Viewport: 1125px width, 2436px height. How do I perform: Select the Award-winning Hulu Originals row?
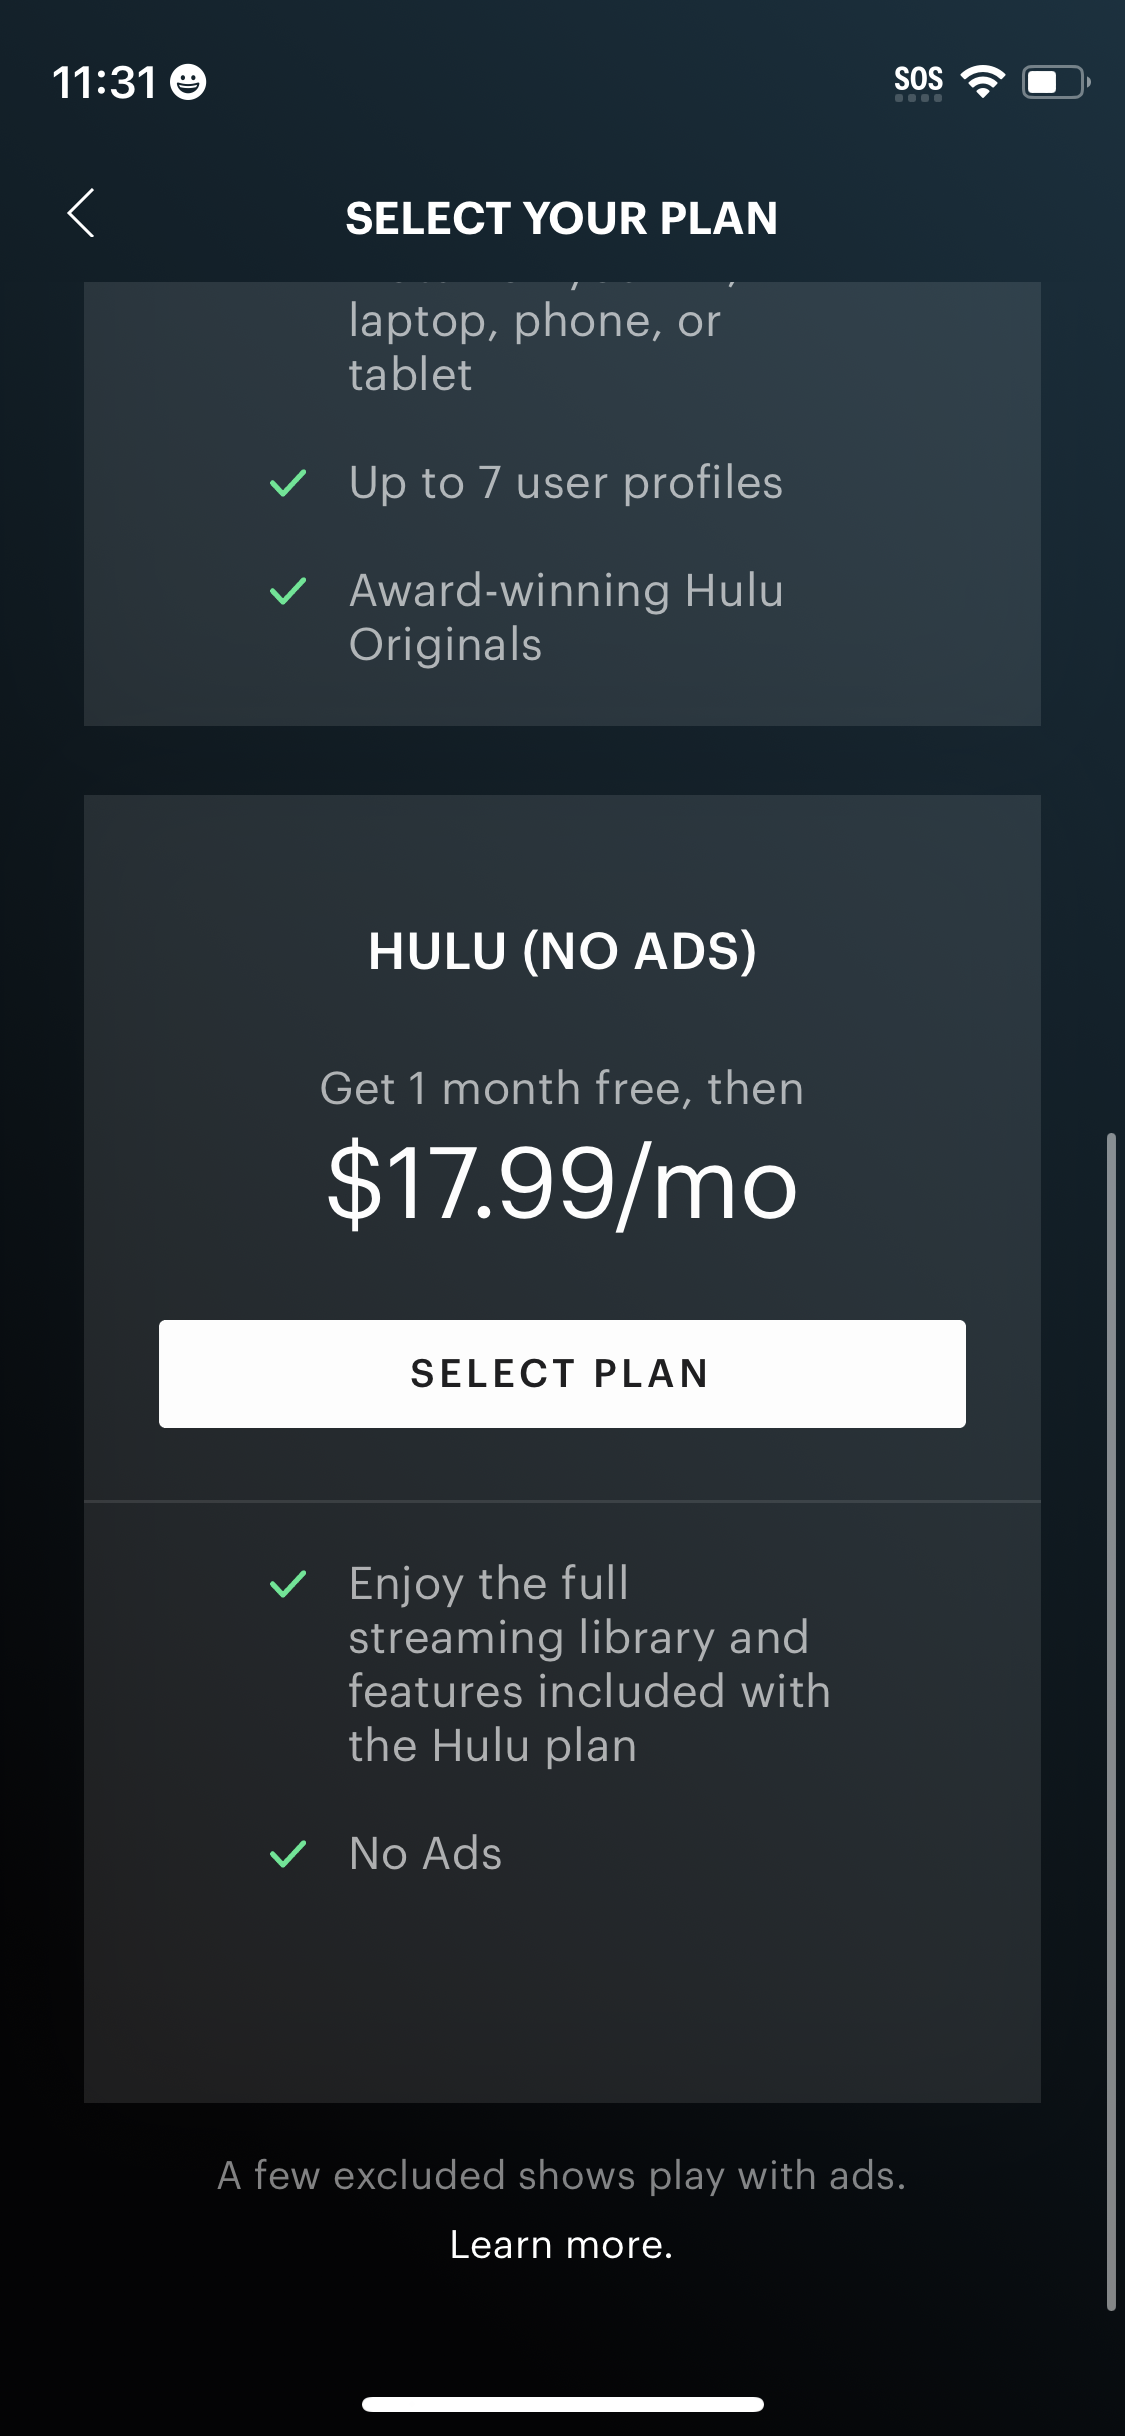[x=565, y=616]
